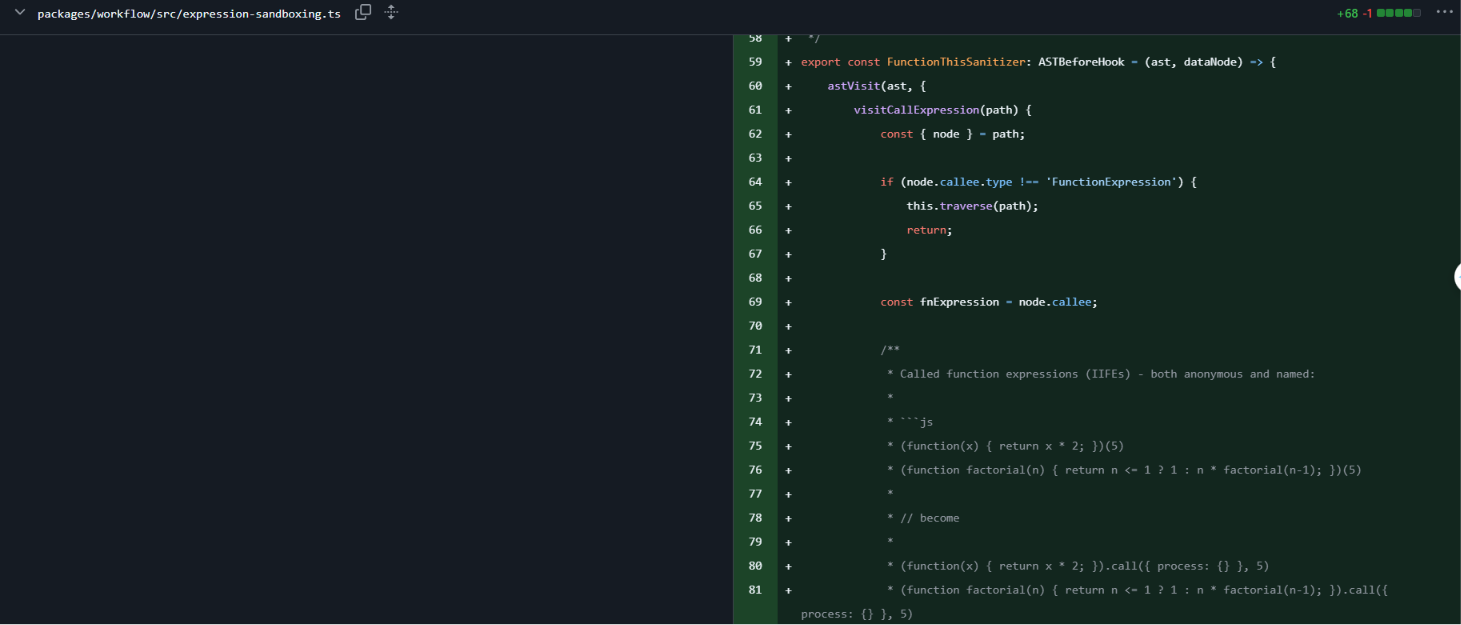The height and width of the screenshot is (625, 1461).
Task: Select line number 64
Action: [x=755, y=182]
